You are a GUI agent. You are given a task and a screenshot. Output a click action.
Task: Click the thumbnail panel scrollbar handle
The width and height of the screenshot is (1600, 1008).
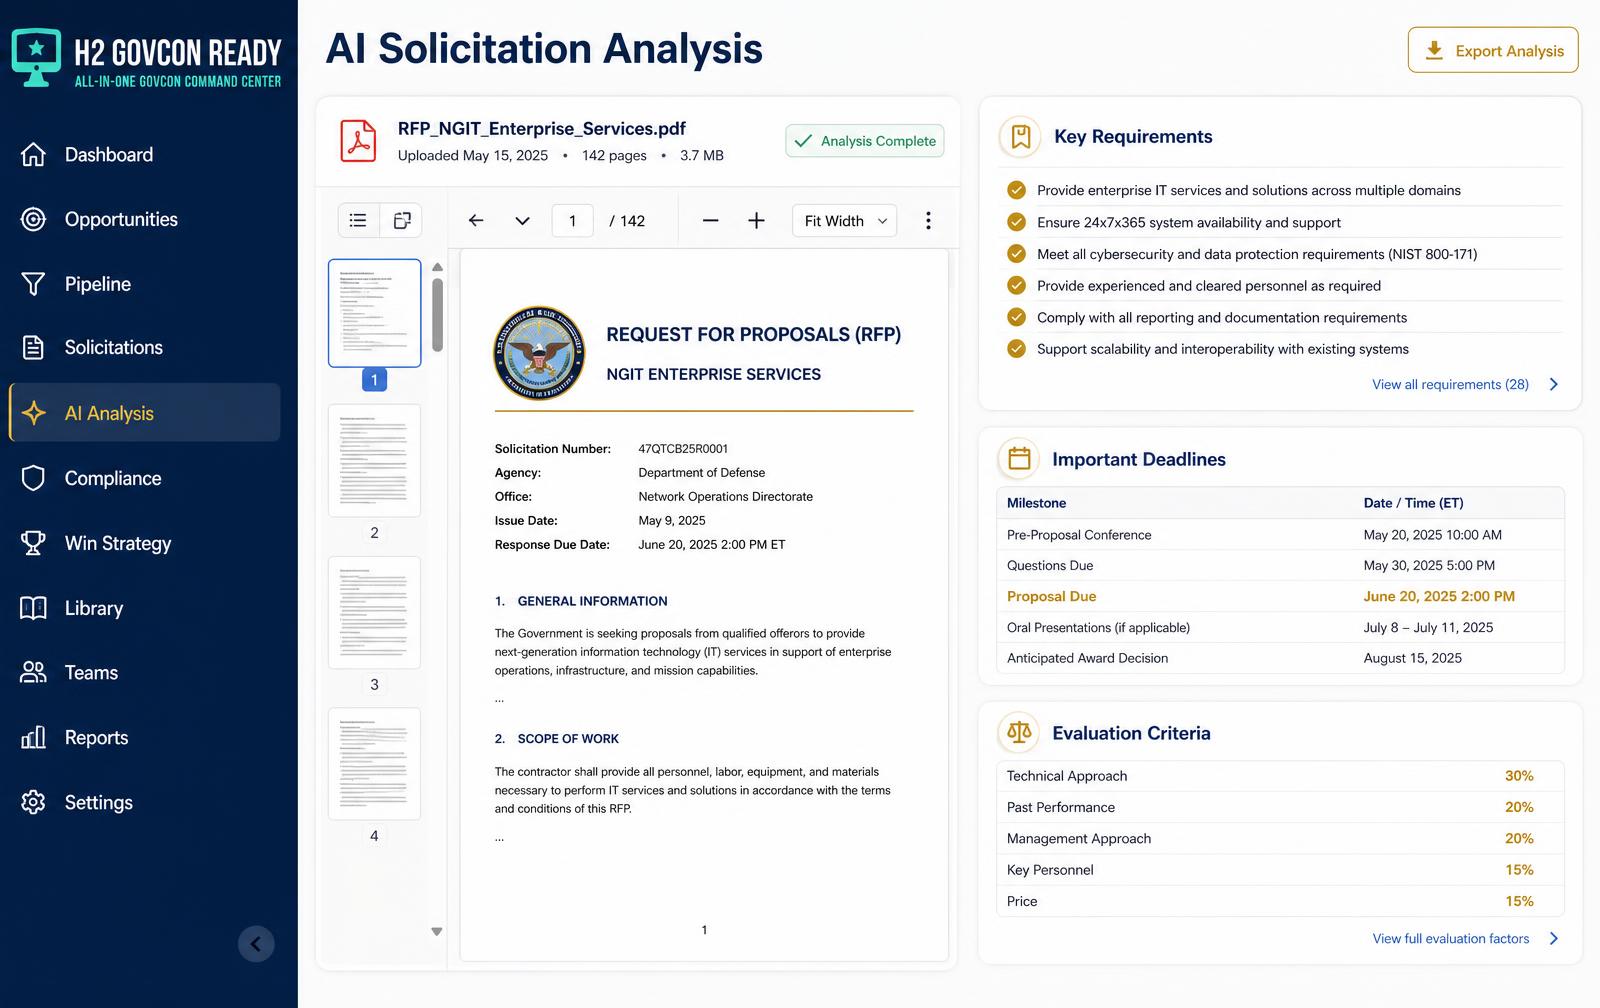pyautogui.click(x=437, y=314)
